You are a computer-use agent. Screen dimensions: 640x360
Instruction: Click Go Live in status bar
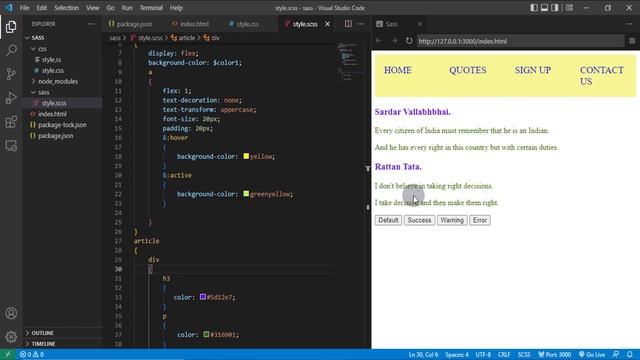tap(592, 354)
